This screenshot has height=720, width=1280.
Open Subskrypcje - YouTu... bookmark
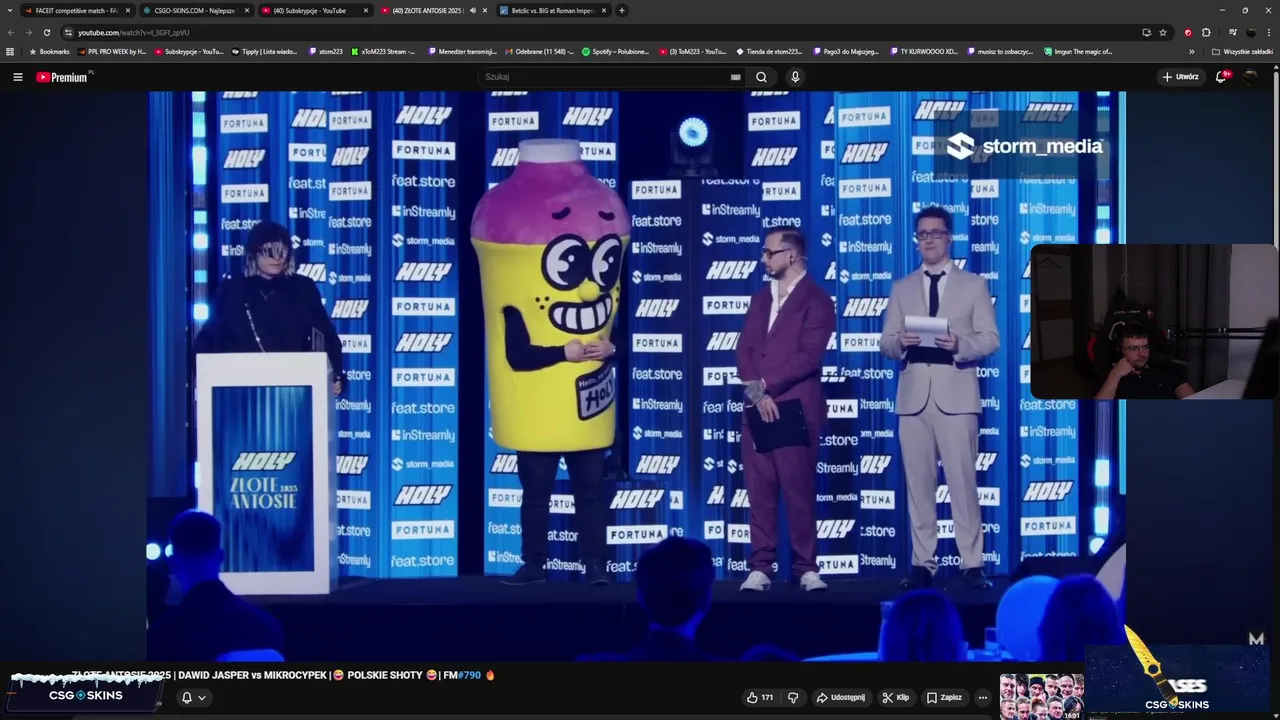tap(189, 51)
